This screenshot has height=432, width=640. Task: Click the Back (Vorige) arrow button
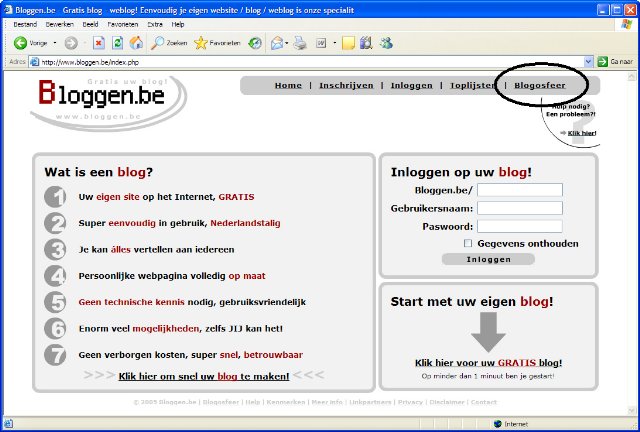point(20,43)
